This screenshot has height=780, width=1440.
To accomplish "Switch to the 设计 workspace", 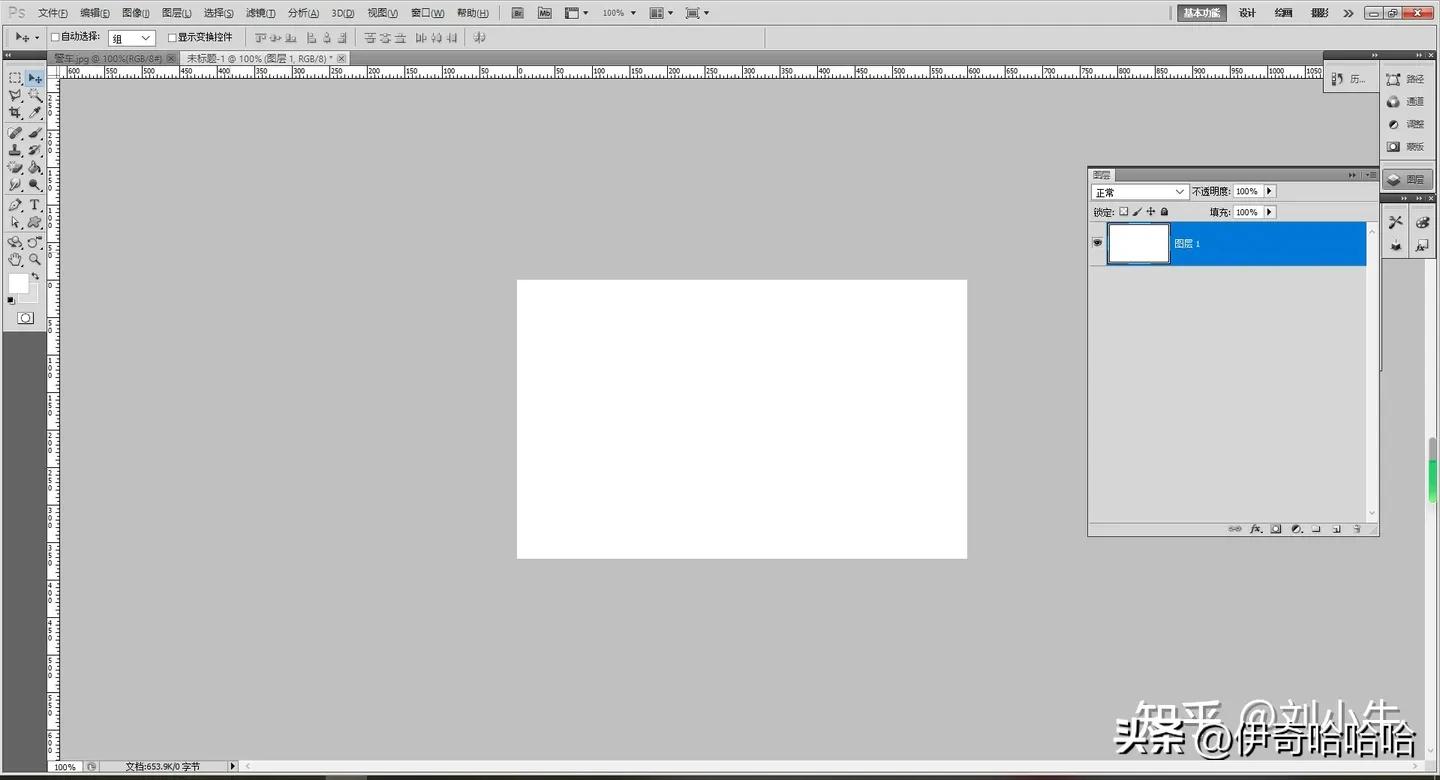I will [x=1247, y=13].
